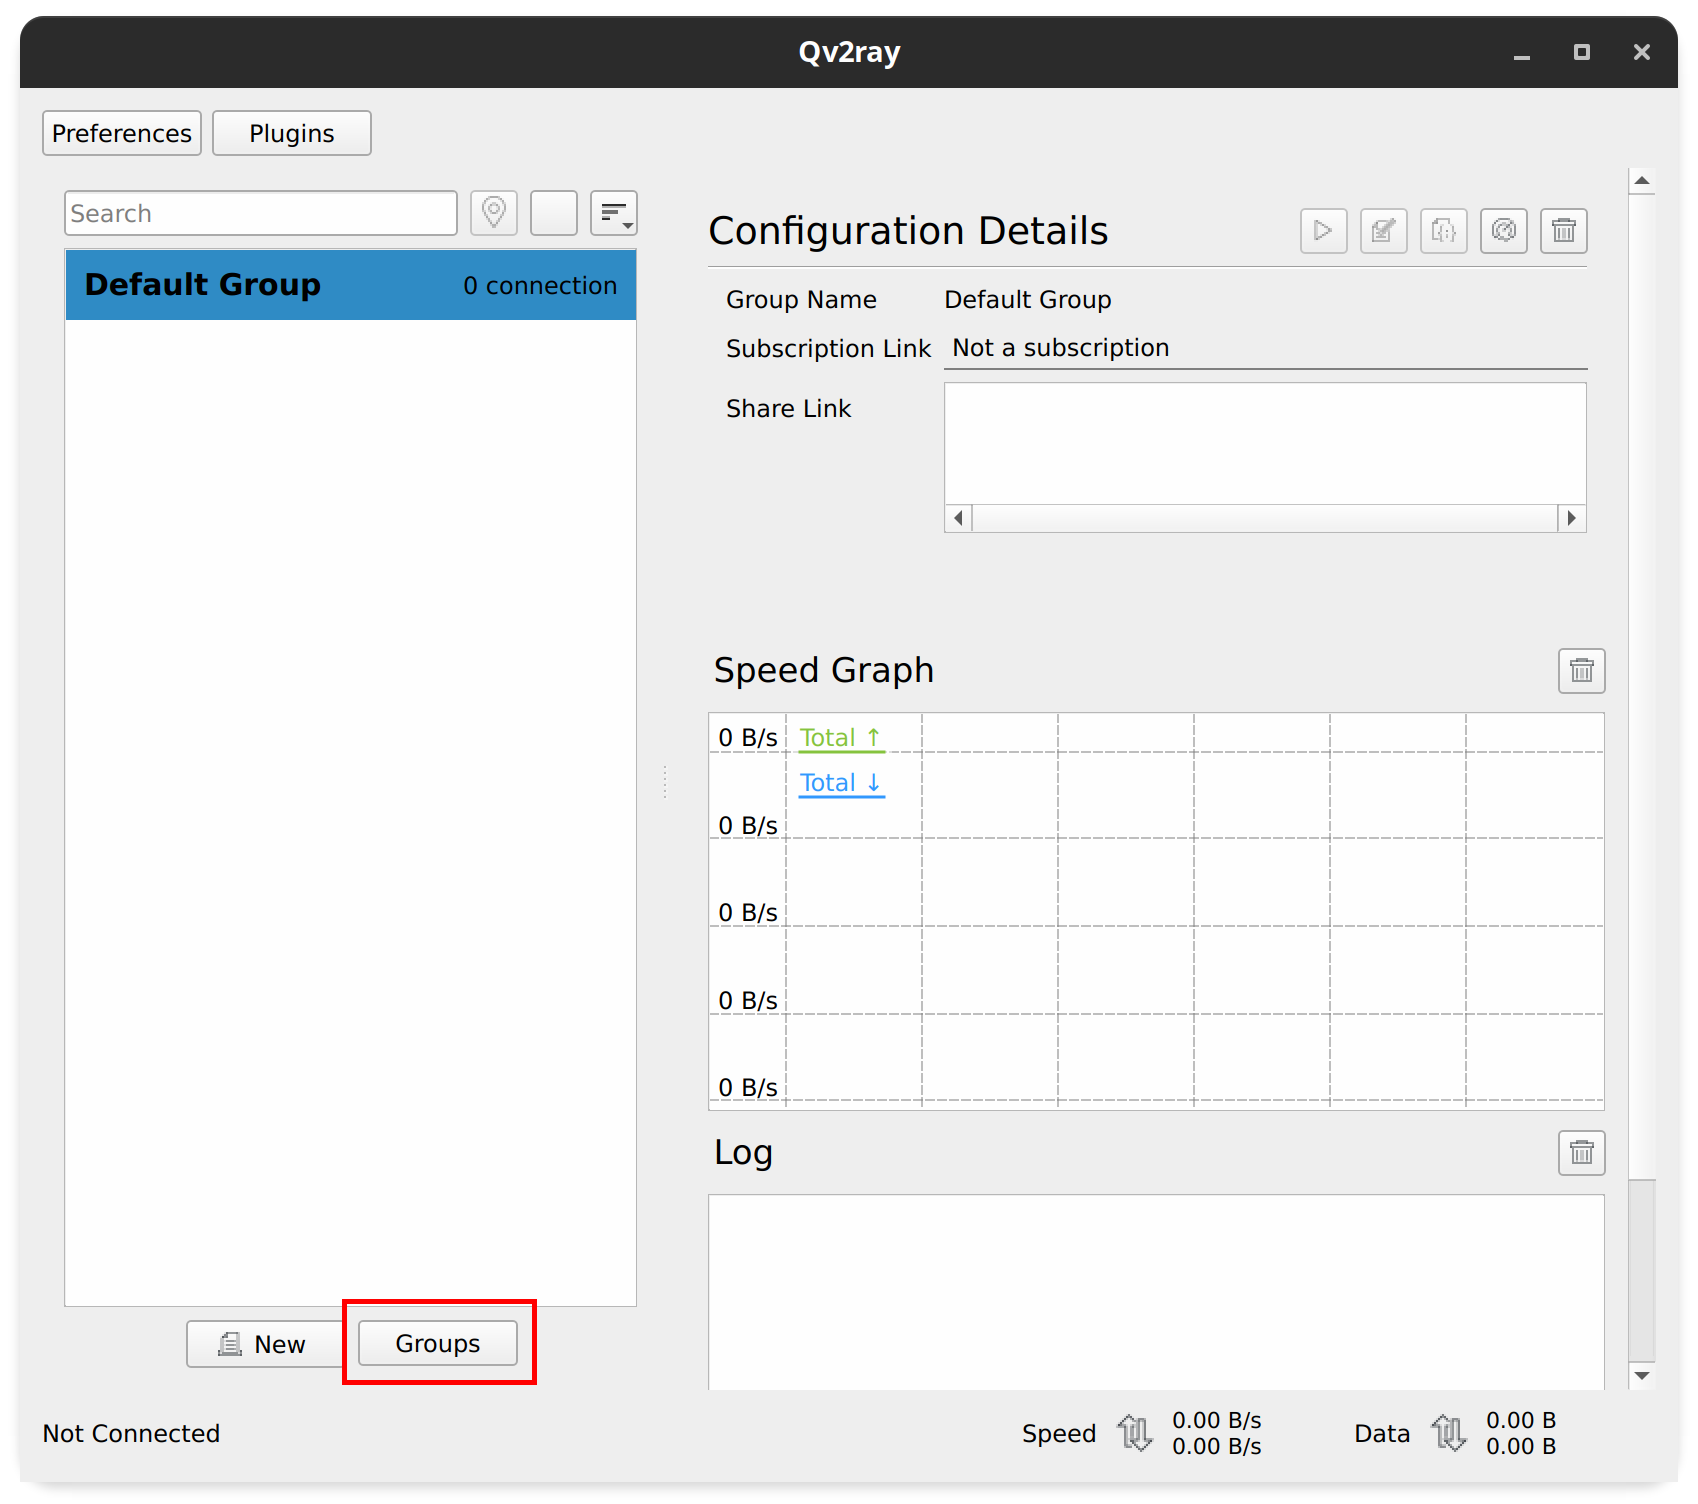Image resolution: width=1698 pixels, height=1504 pixels.
Task: Click inside the Share Link text box
Action: tap(1265, 443)
